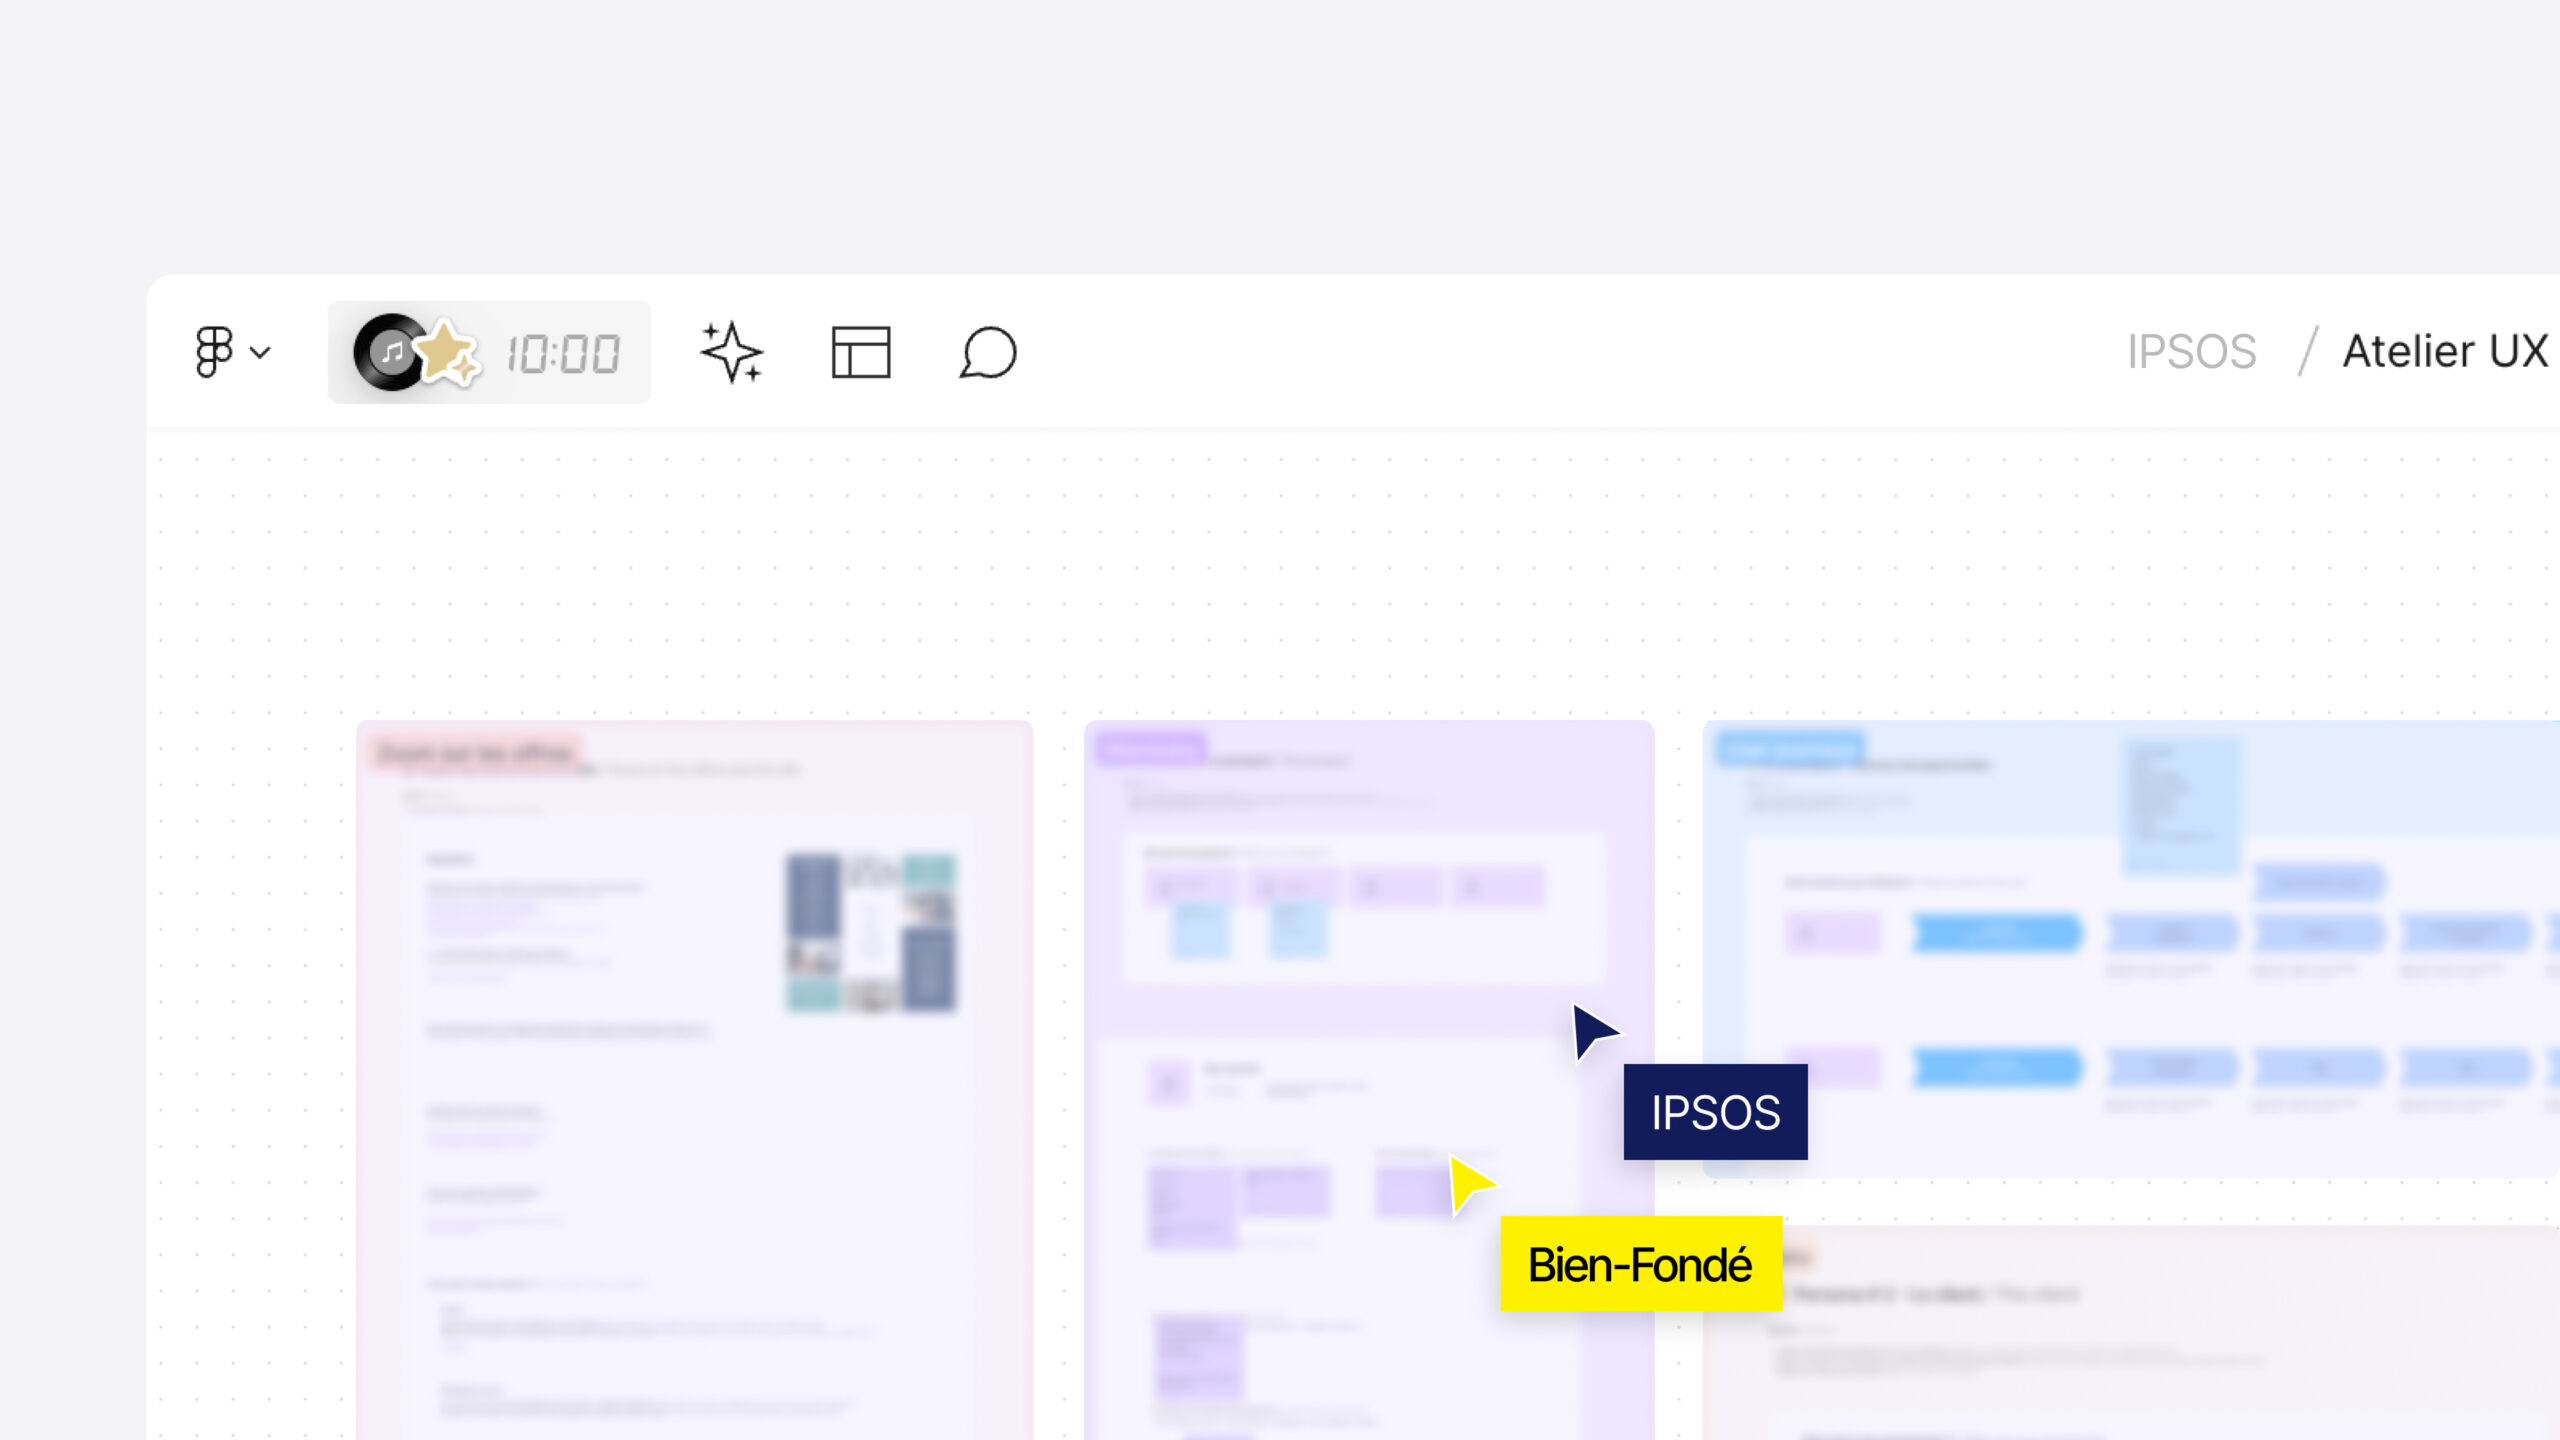Click the yellow Bien-Fondé cursor label
This screenshot has width=2560, height=1440.
click(x=1640, y=1264)
